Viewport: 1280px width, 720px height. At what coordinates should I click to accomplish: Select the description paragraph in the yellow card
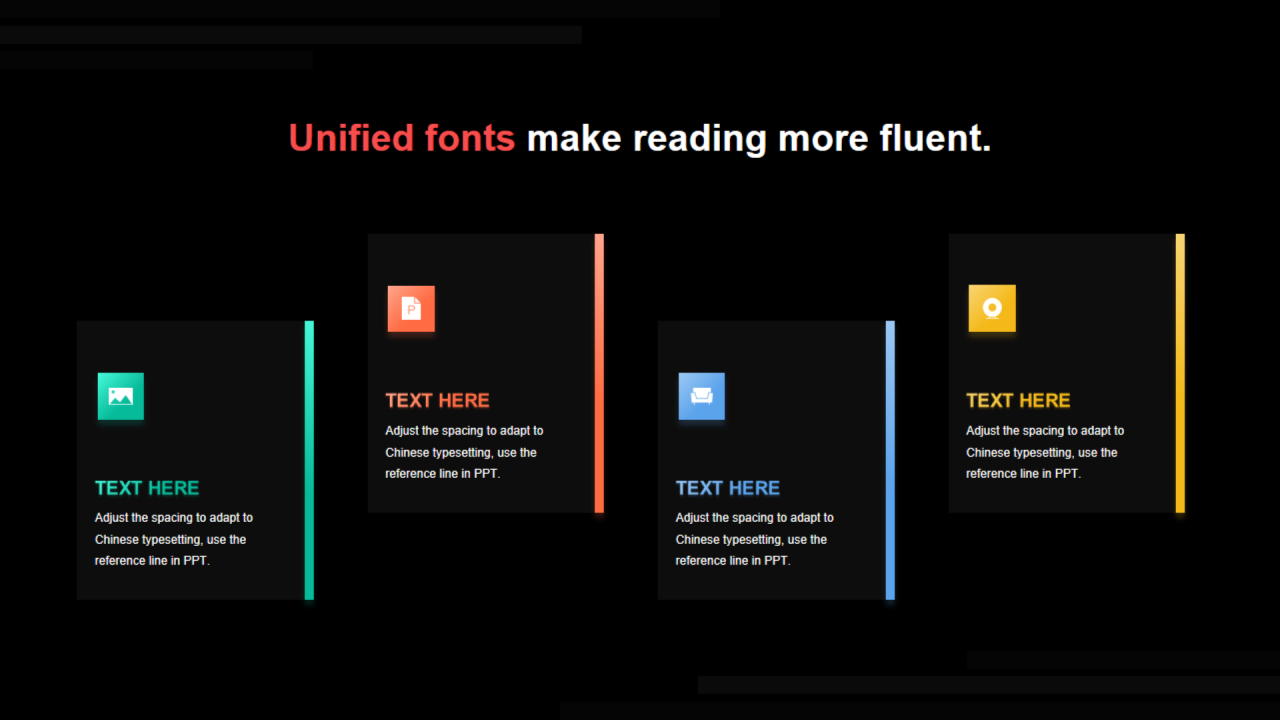1044,452
